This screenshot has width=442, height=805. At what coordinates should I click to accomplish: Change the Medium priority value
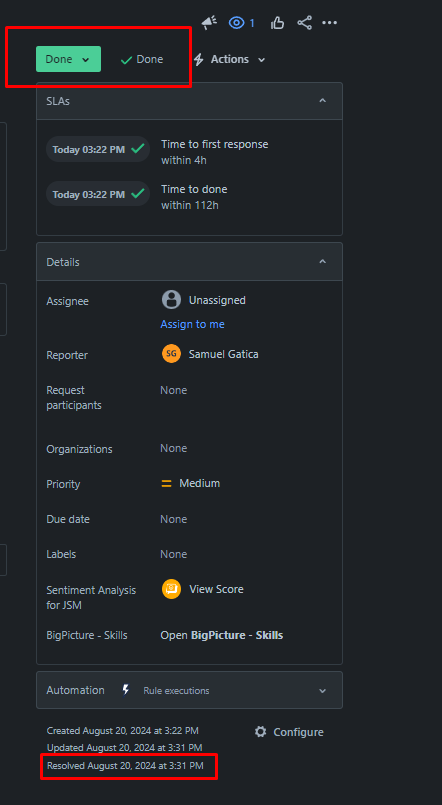click(190, 483)
